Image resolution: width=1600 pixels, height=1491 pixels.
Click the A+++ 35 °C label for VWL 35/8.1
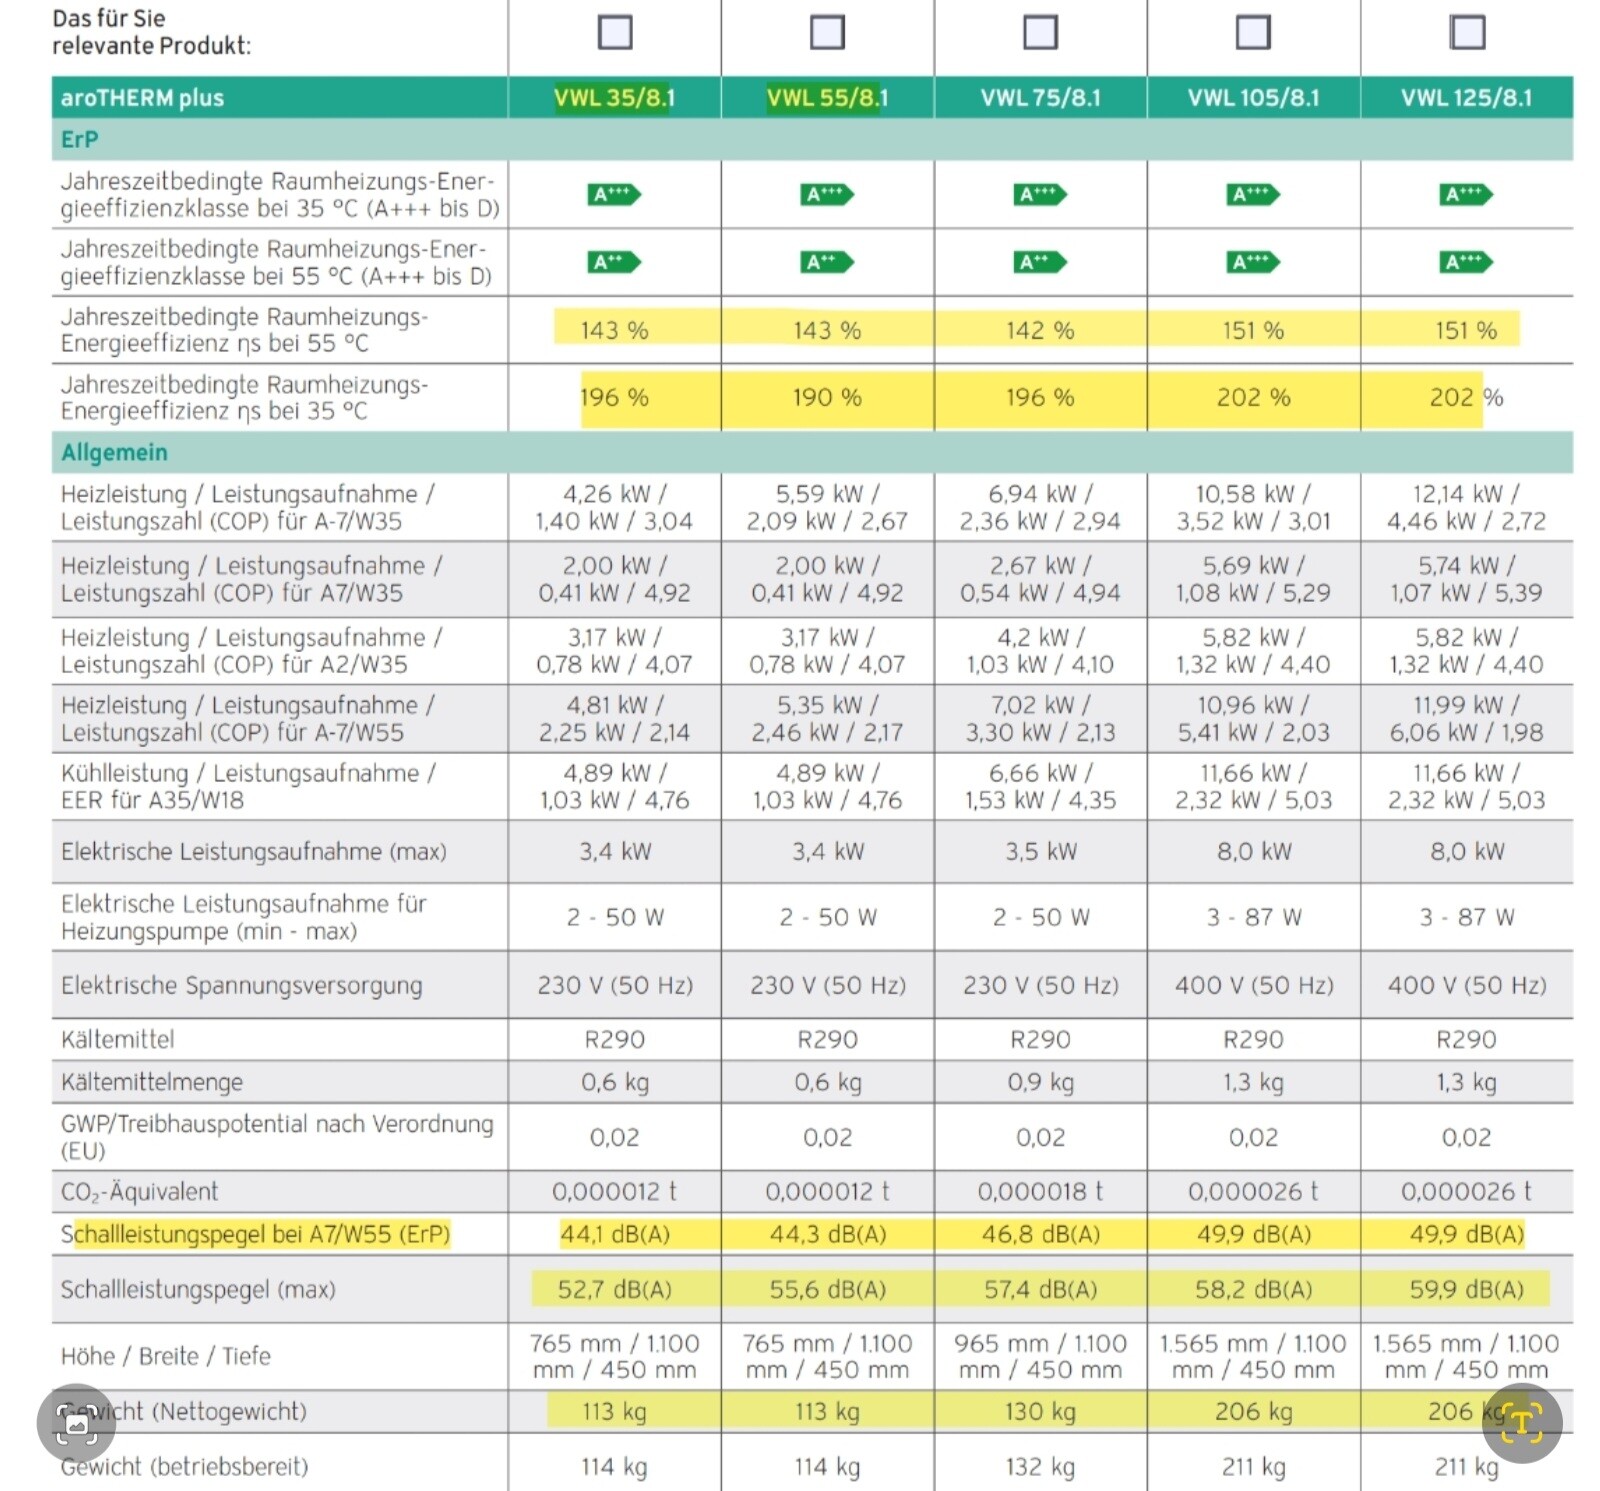pyautogui.click(x=613, y=194)
